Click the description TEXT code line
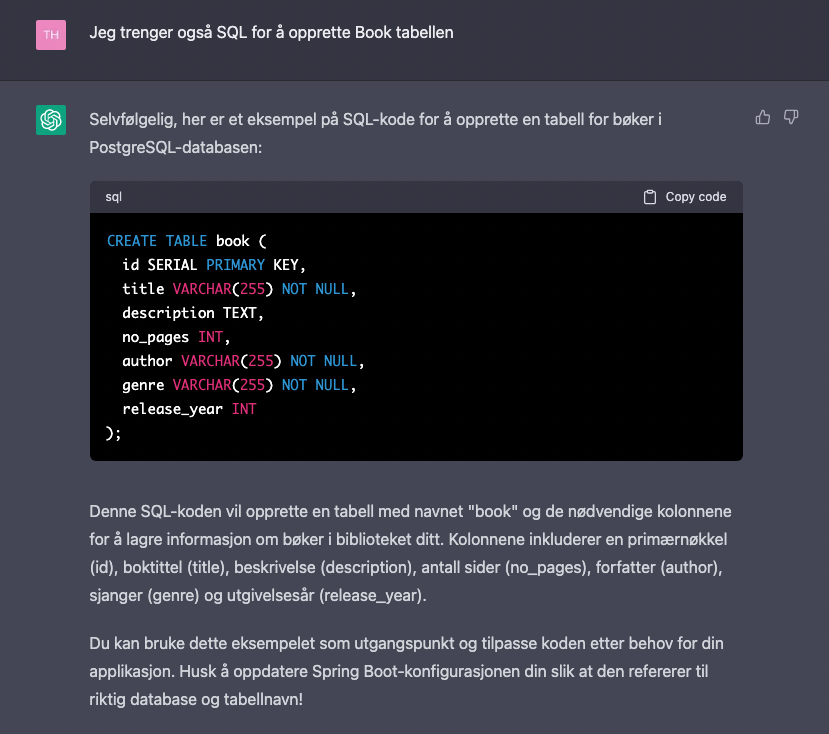The width and height of the screenshot is (829, 734). tap(191, 313)
